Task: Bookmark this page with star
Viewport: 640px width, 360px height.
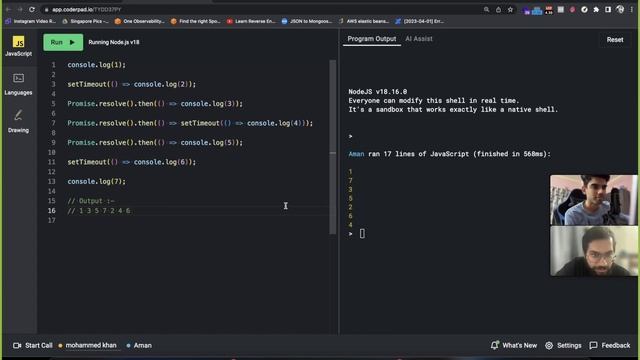Action: pos(510,9)
